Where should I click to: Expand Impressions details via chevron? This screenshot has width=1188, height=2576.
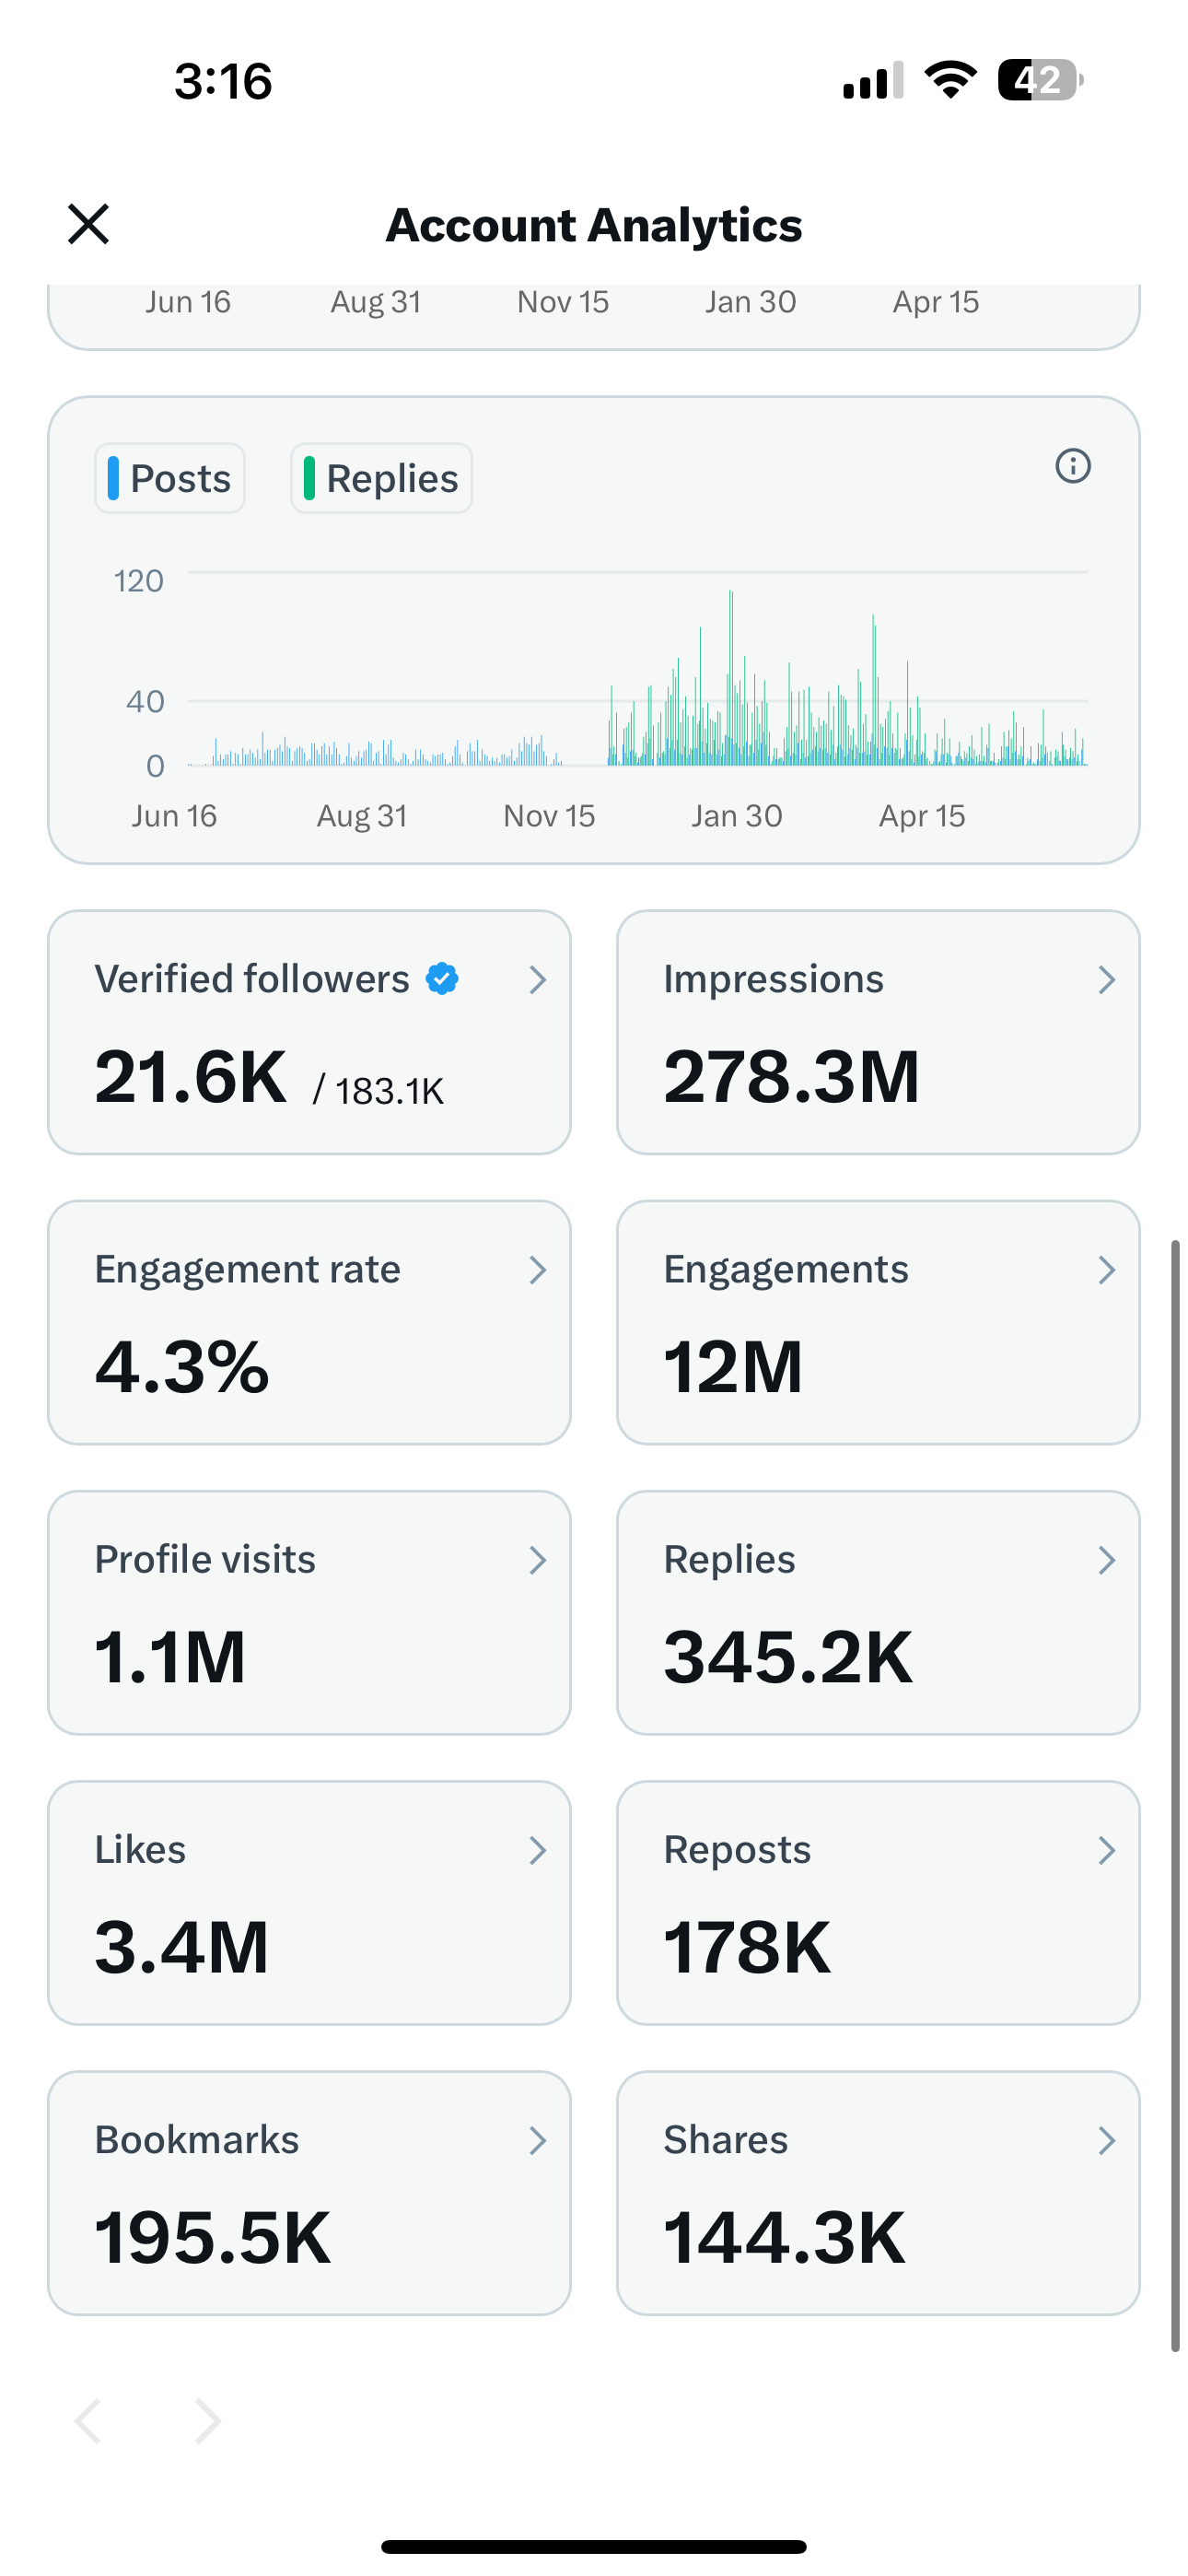tap(1106, 980)
